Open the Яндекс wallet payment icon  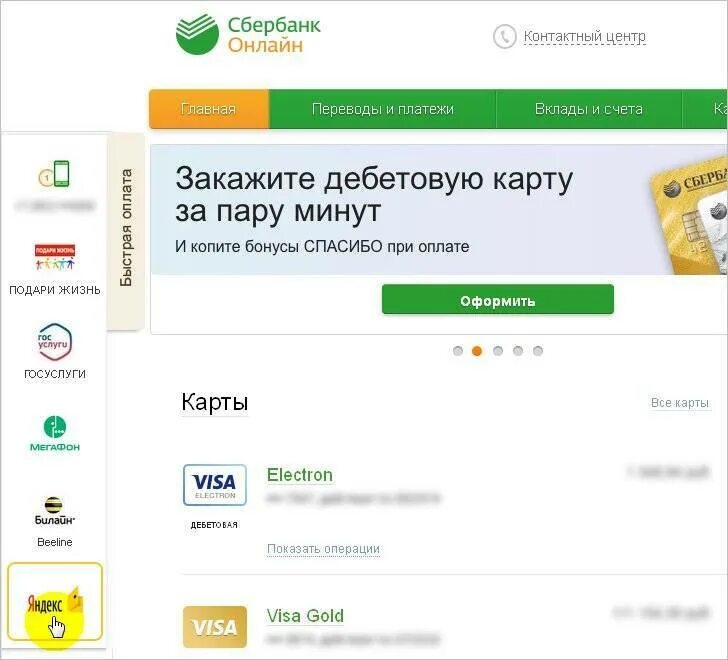[55, 602]
